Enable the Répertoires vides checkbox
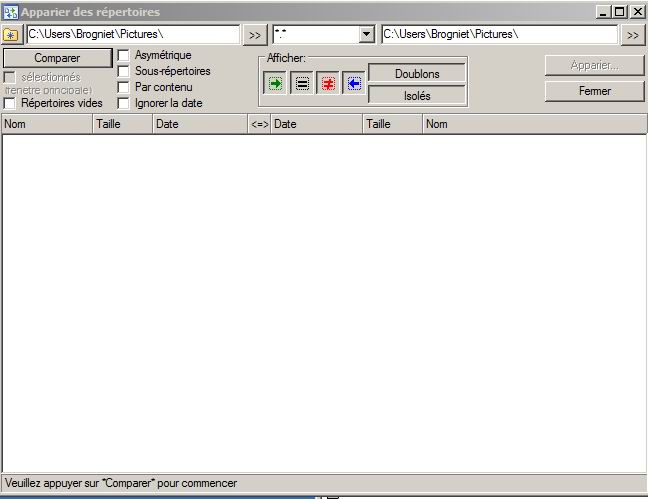The height and width of the screenshot is (499, 648). (10, 103)
